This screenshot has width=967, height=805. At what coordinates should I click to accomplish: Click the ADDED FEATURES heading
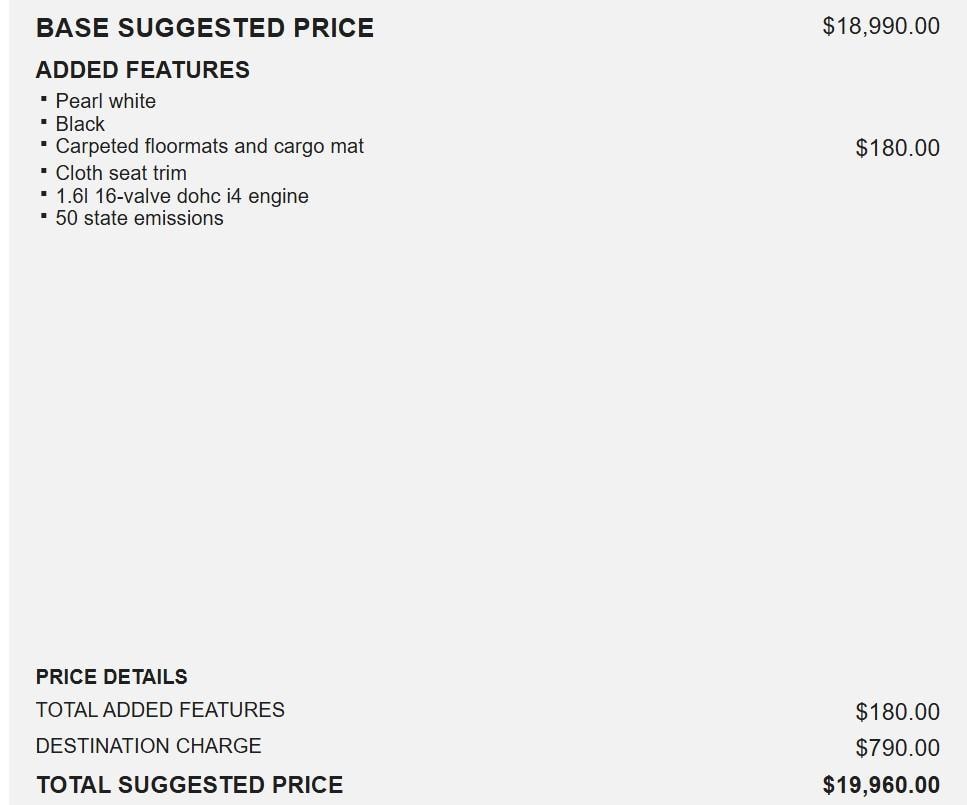[142, 70]
